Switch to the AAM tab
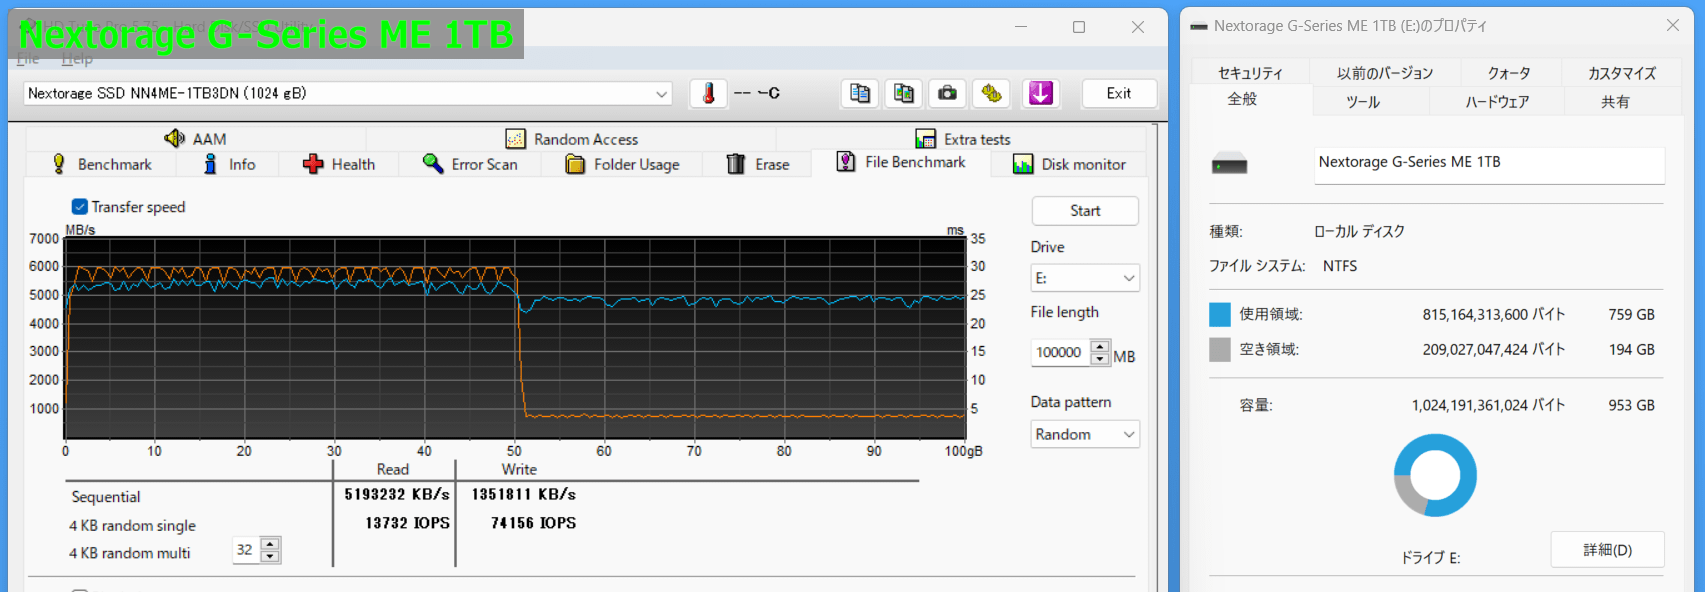 (196, 138)
